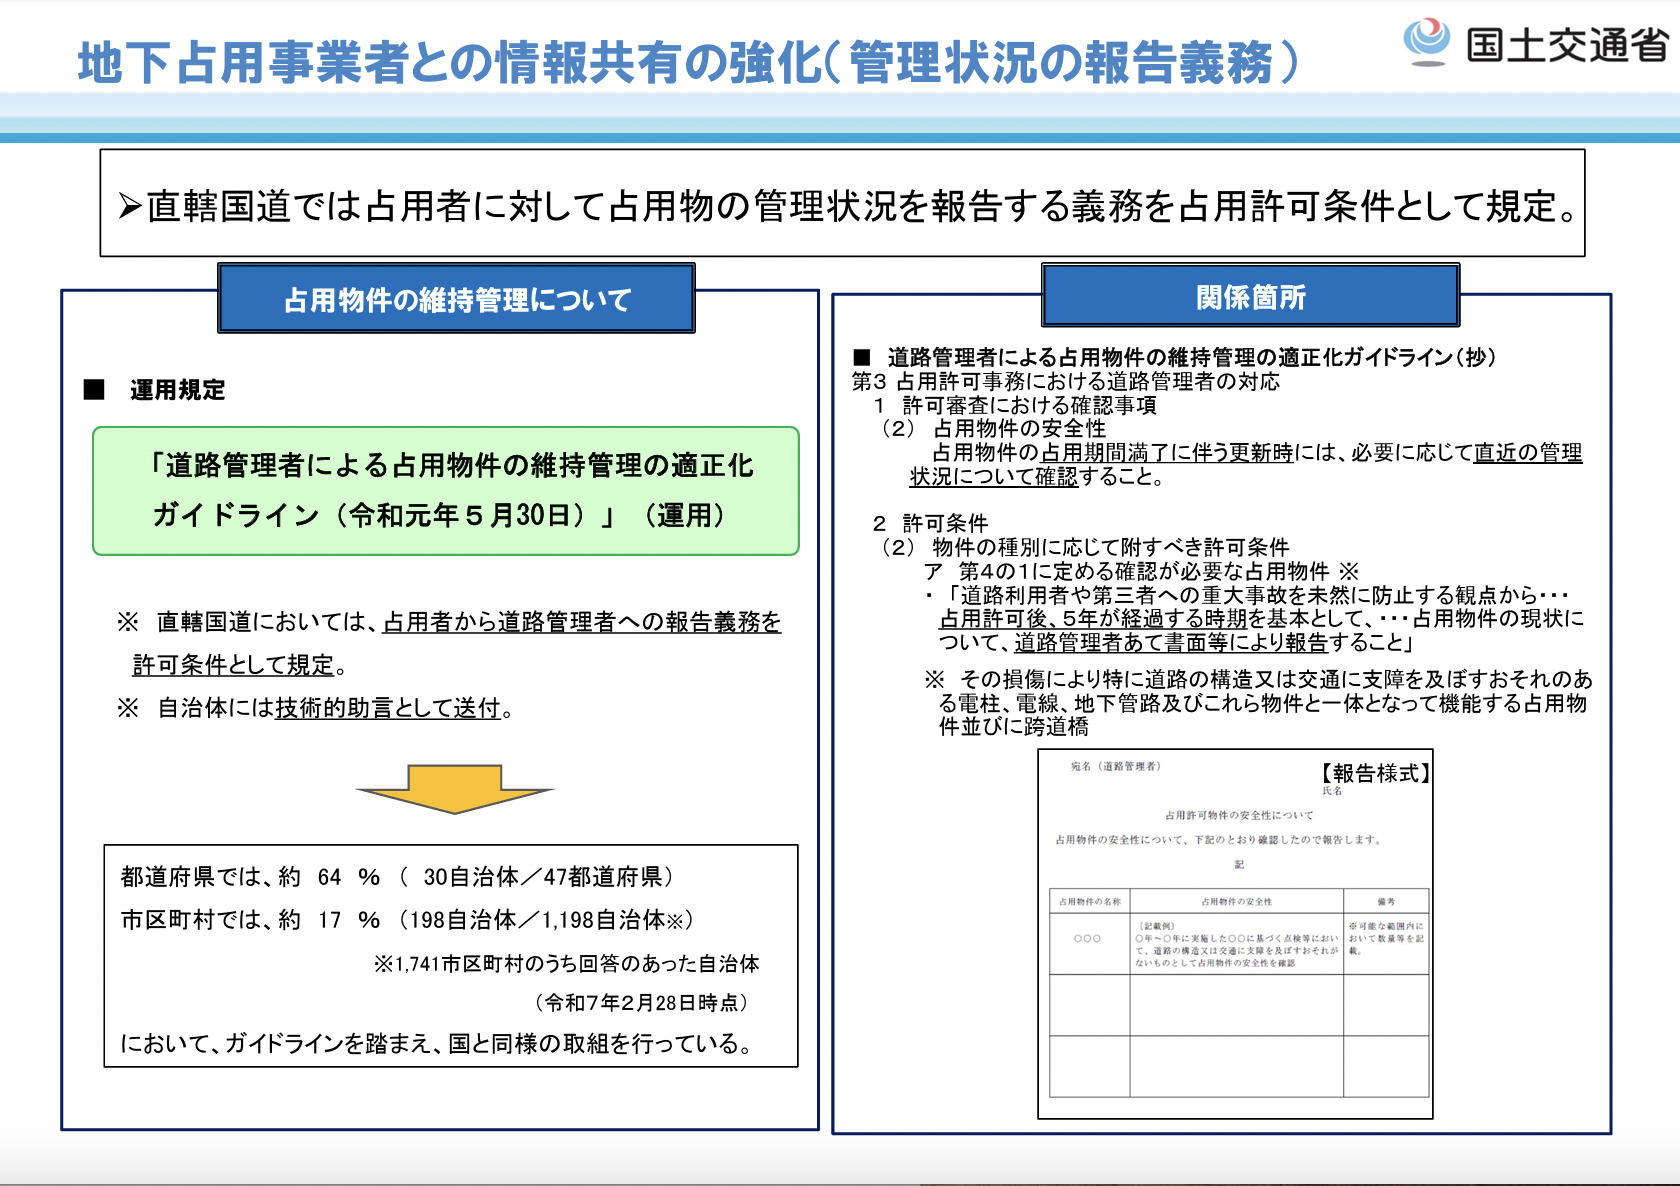This screenshot has height=1186, width=1680.
Task: Click underlined text 許可条件として規定
Action: tap(233, 665)
